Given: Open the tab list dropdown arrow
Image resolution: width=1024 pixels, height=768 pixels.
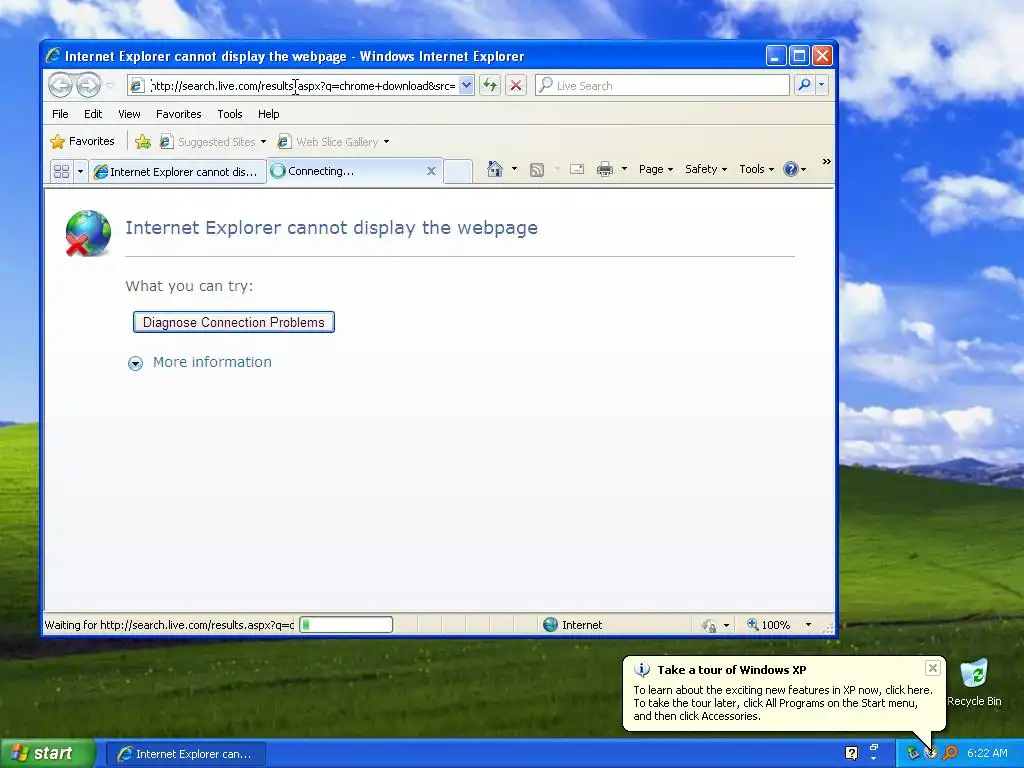Looking at the screenshot, I should 80,171.
